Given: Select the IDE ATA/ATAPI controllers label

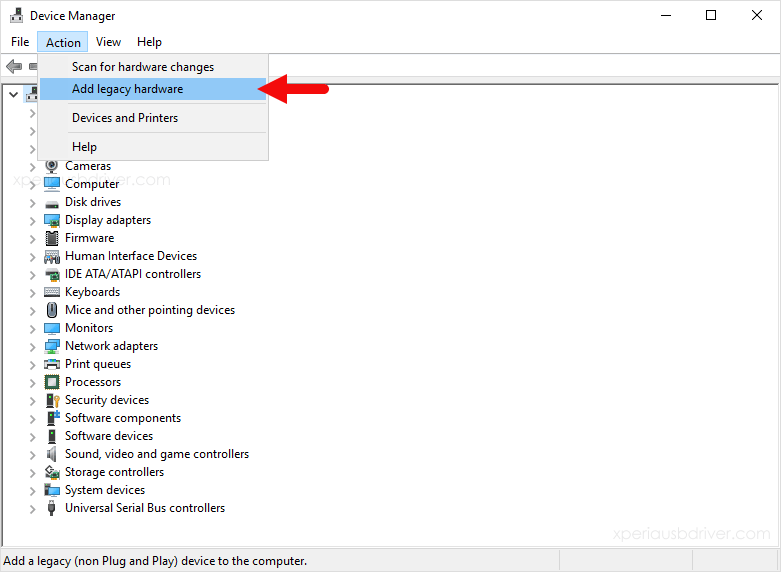Looking at the screenshot, I should point(133,274).
